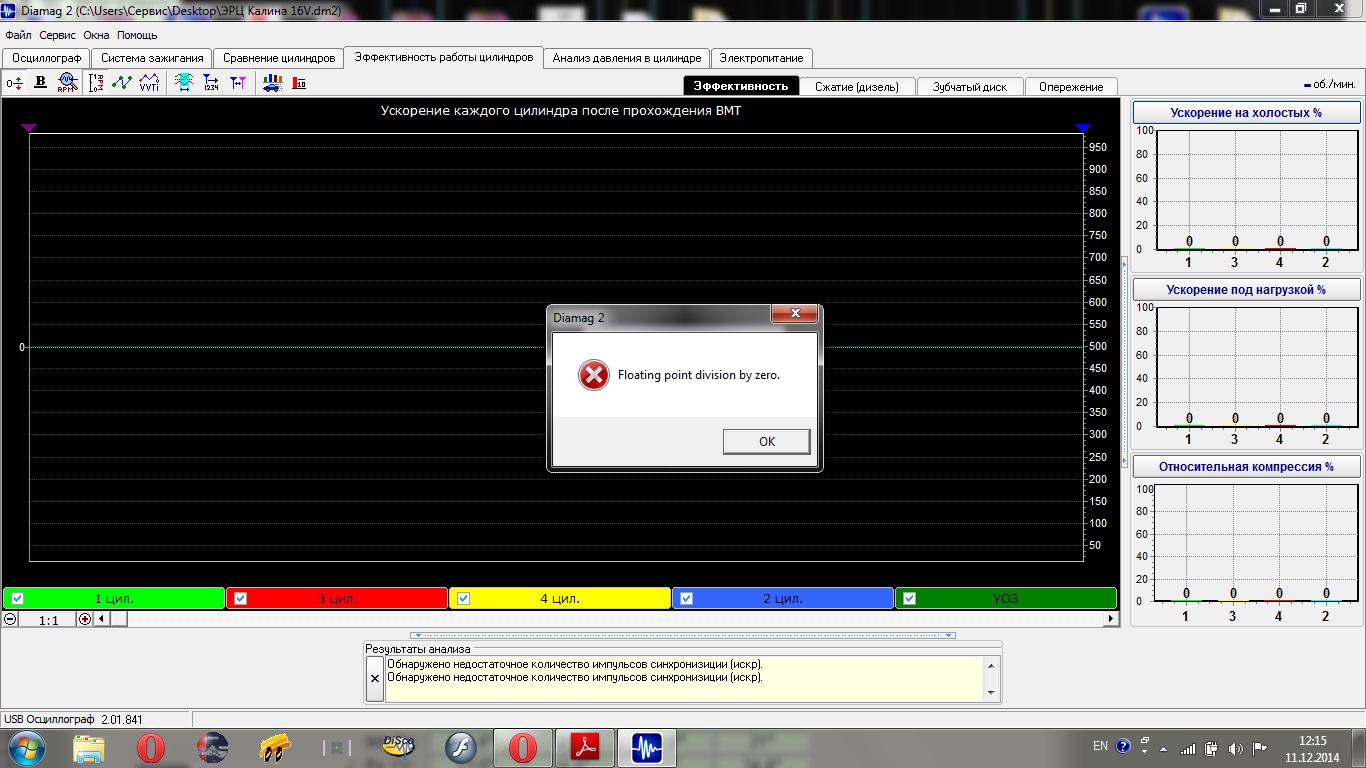Click the help question mark tray icon
This screenshot has height=768, width=1366.
[1123, 746]
